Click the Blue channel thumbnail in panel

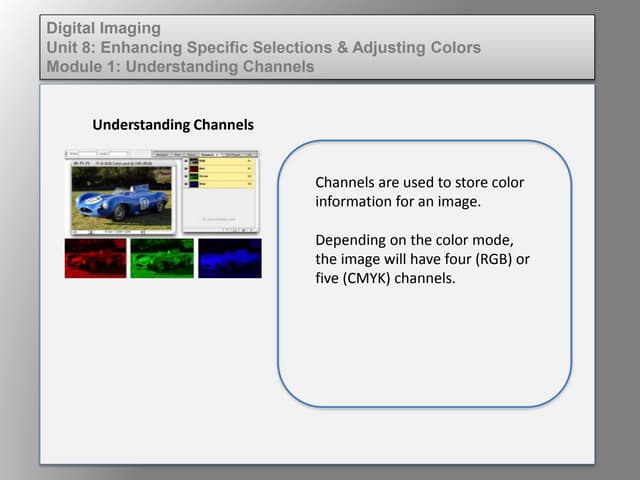point(195,185)
